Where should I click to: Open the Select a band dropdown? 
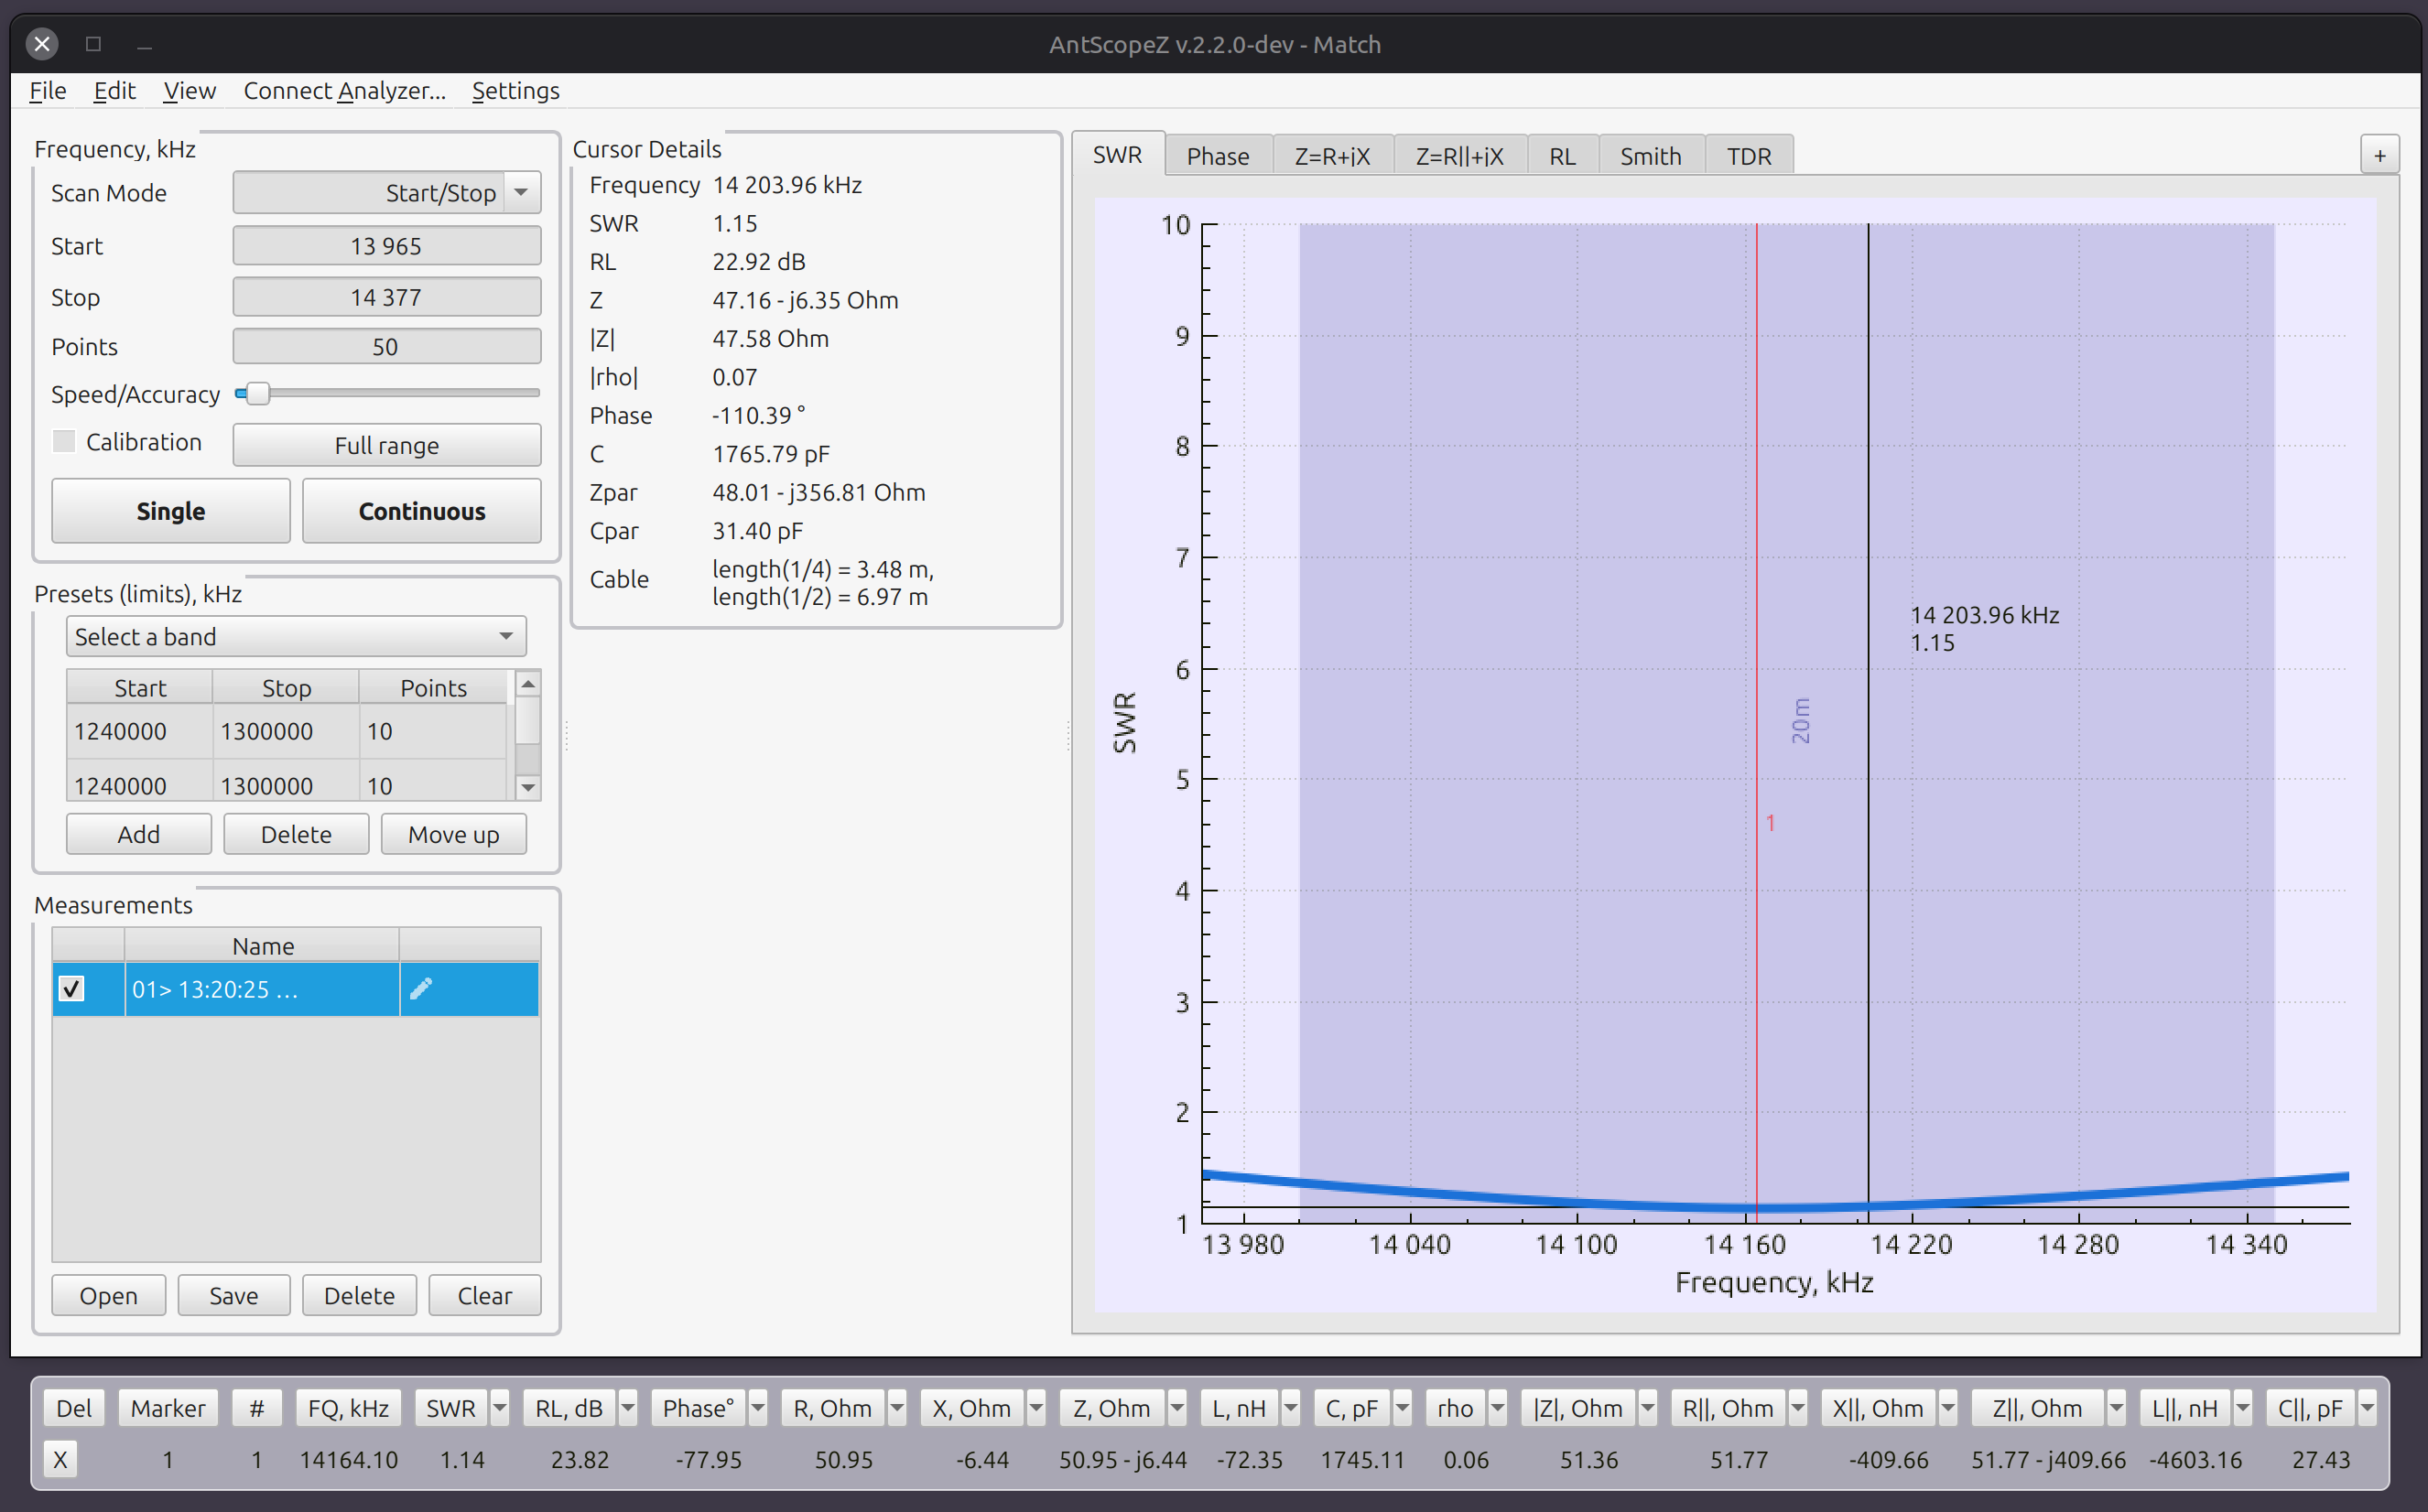point(296,637)
